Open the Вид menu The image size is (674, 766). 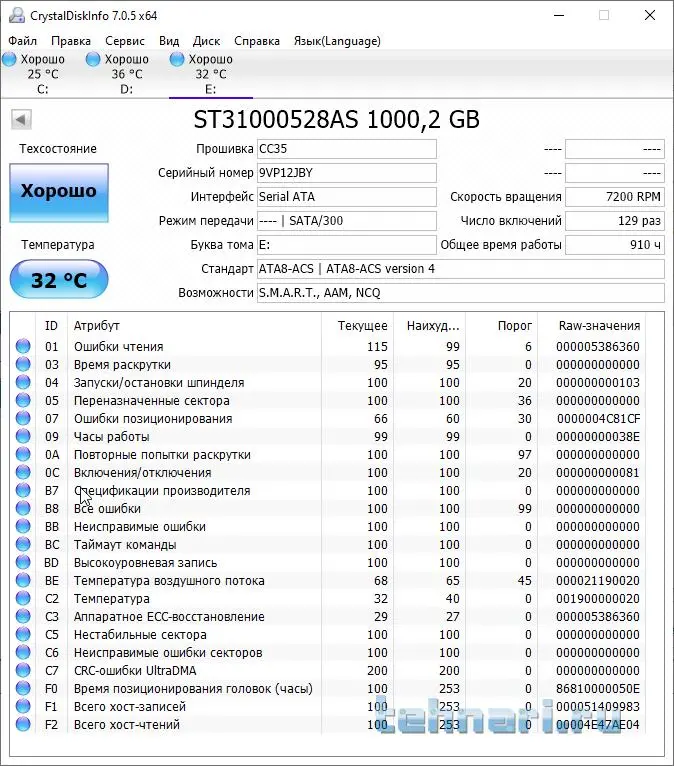click(x=169, y=41)
